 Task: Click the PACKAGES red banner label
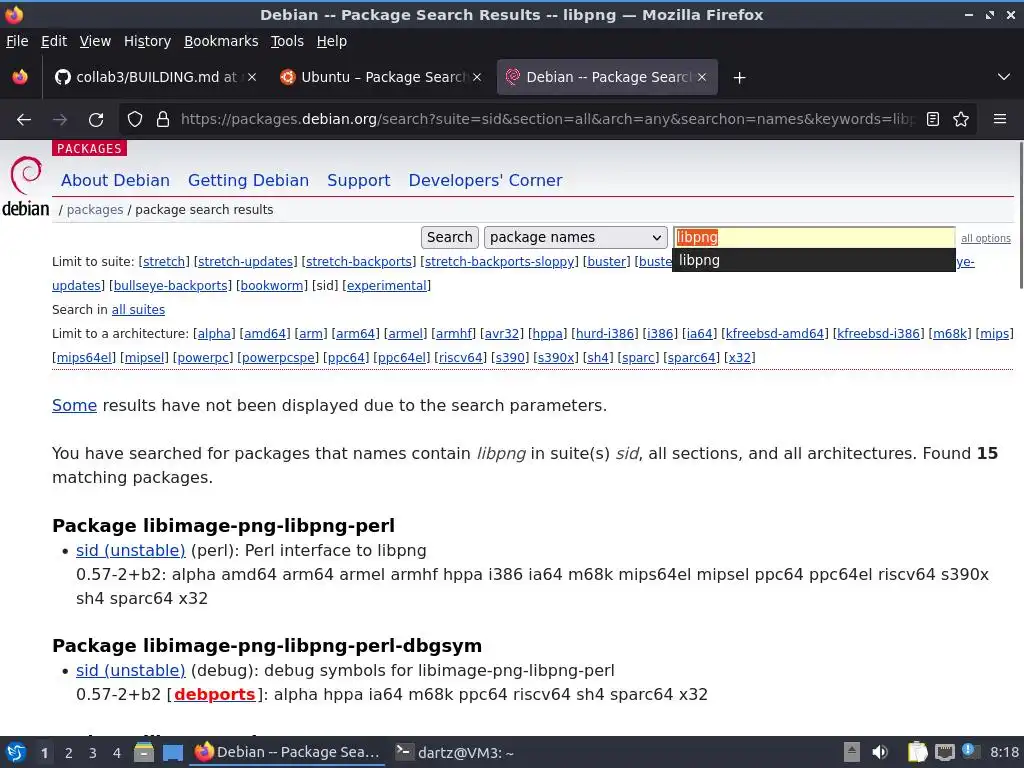[89, 149]
